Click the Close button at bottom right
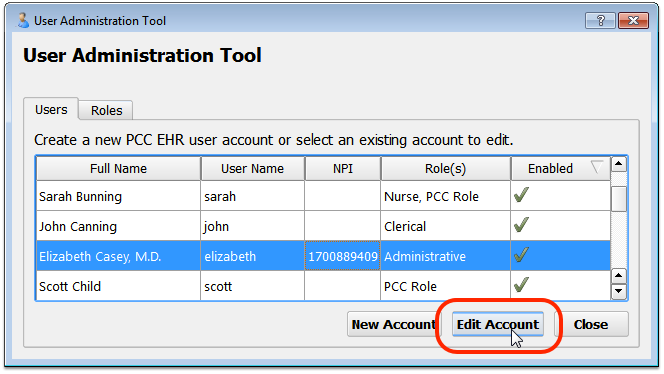 [591, 324]
